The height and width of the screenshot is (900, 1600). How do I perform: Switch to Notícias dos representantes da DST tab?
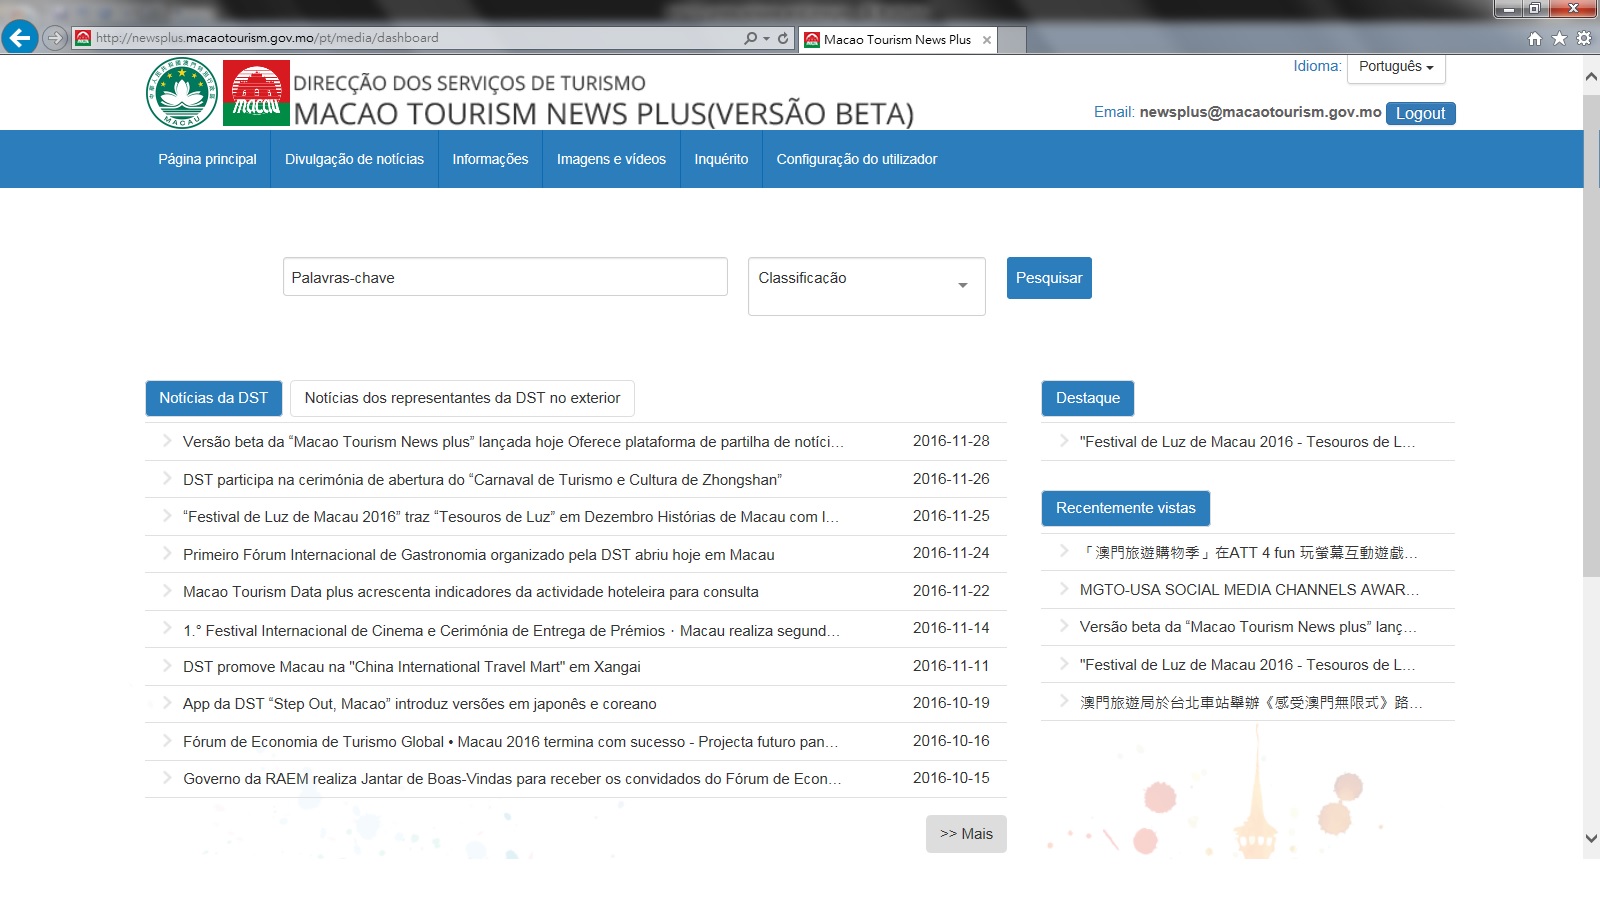coord(462,398)
